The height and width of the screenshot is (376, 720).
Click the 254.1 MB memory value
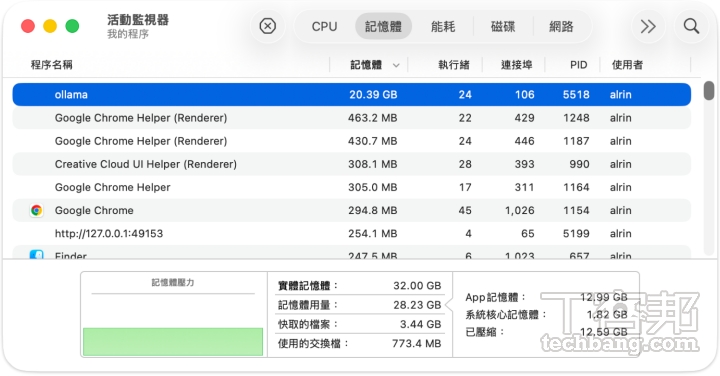click(x=372, y=233)
